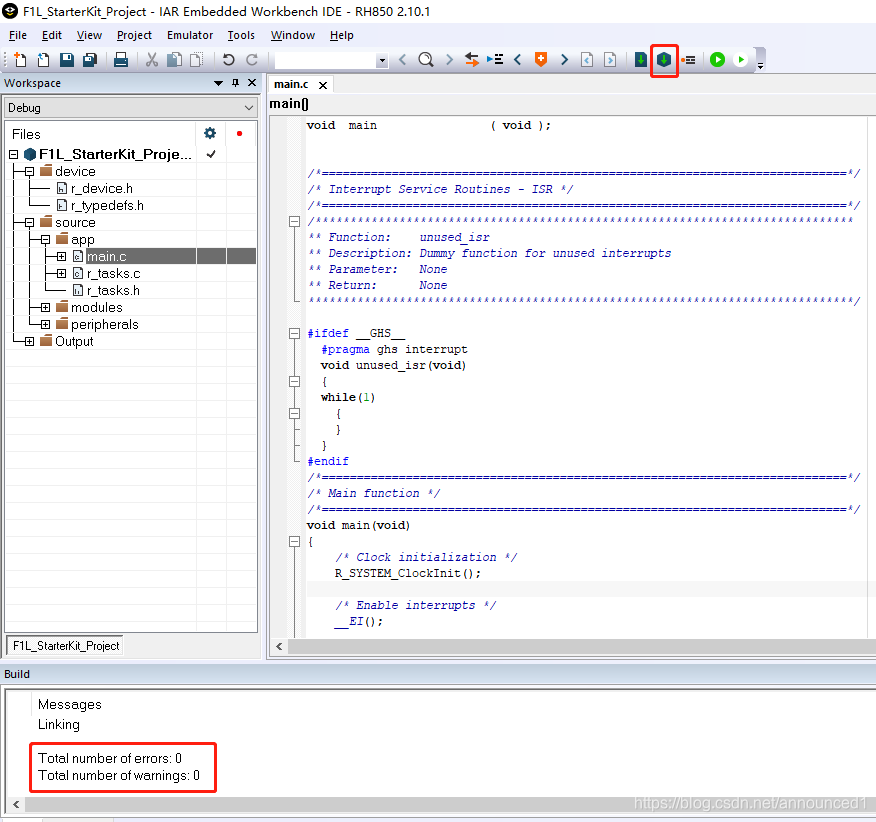This screenshot has height=822, width=876.
Task: Click the Cut scissors icon
Action: pyautogui.click(x=151, y=59)
